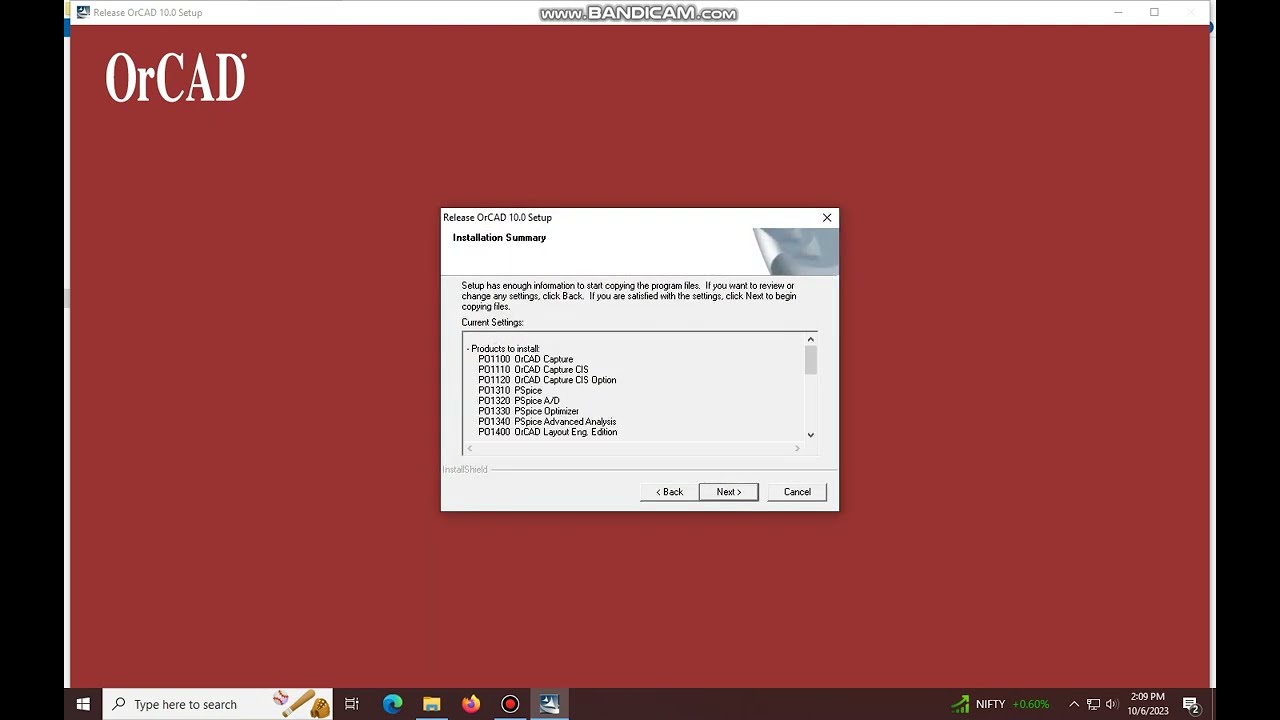Click the setup window title bar icon
This screenshot has width=1280, height=720.
point(83,12)
